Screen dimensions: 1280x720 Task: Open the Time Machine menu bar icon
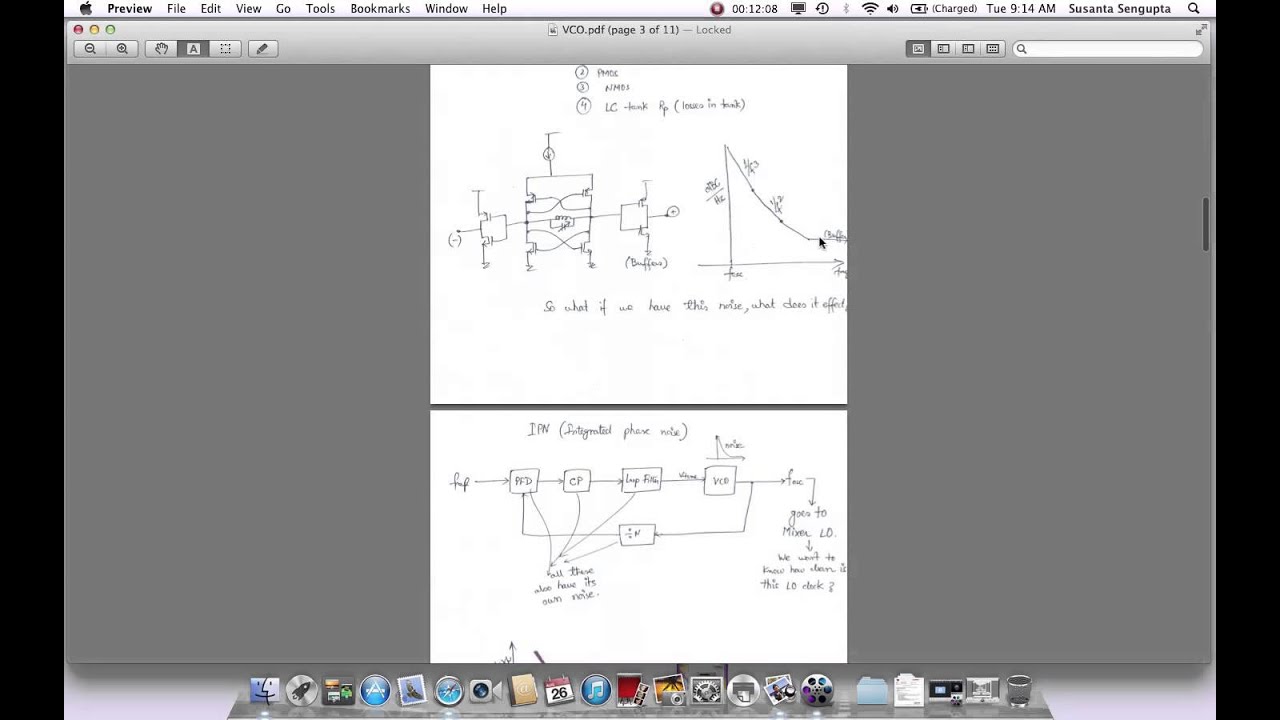(x=822, y=9)
